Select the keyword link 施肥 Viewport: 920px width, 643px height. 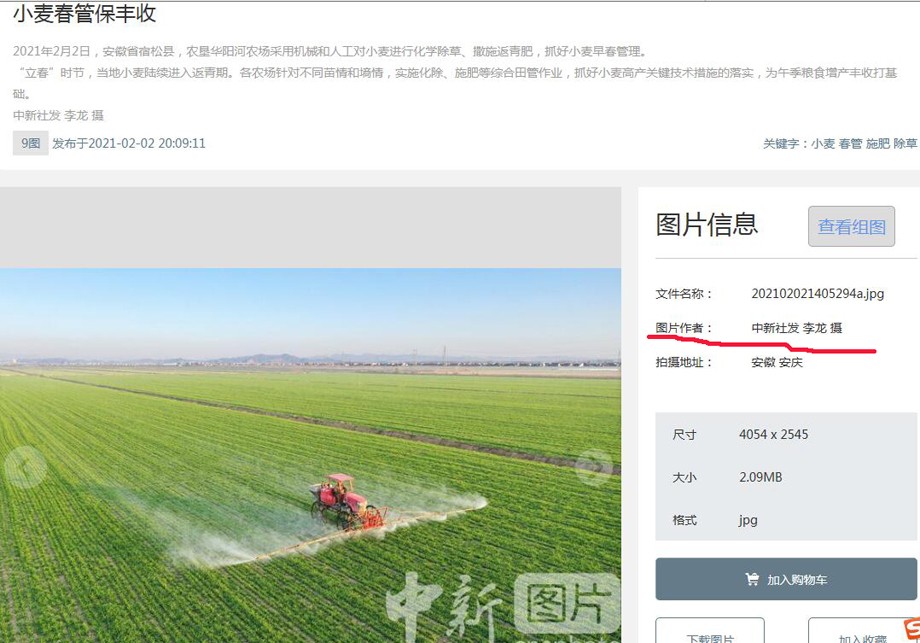(x=877, y=143)
